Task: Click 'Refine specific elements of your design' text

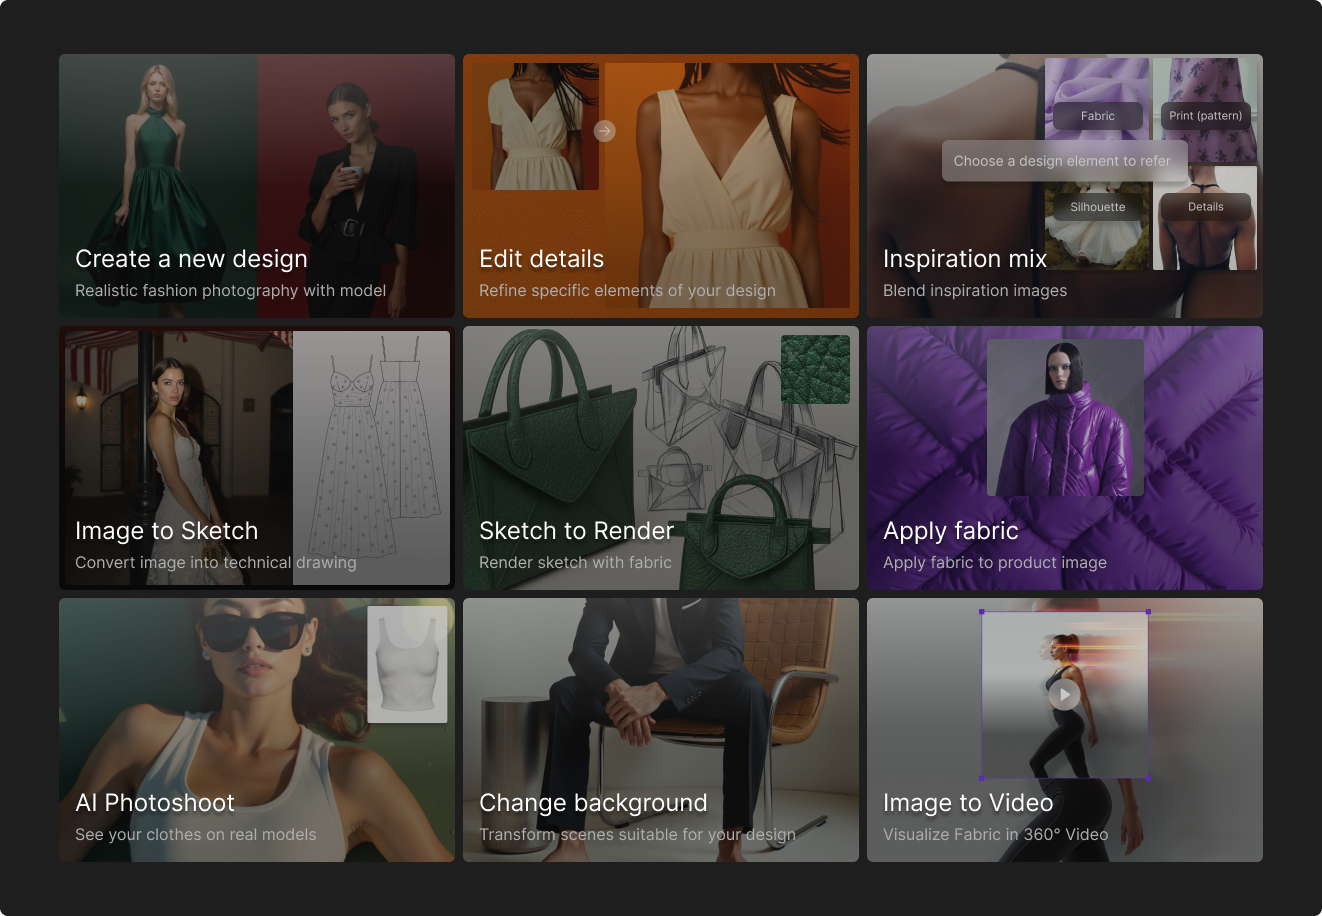Action: (627, 291)
